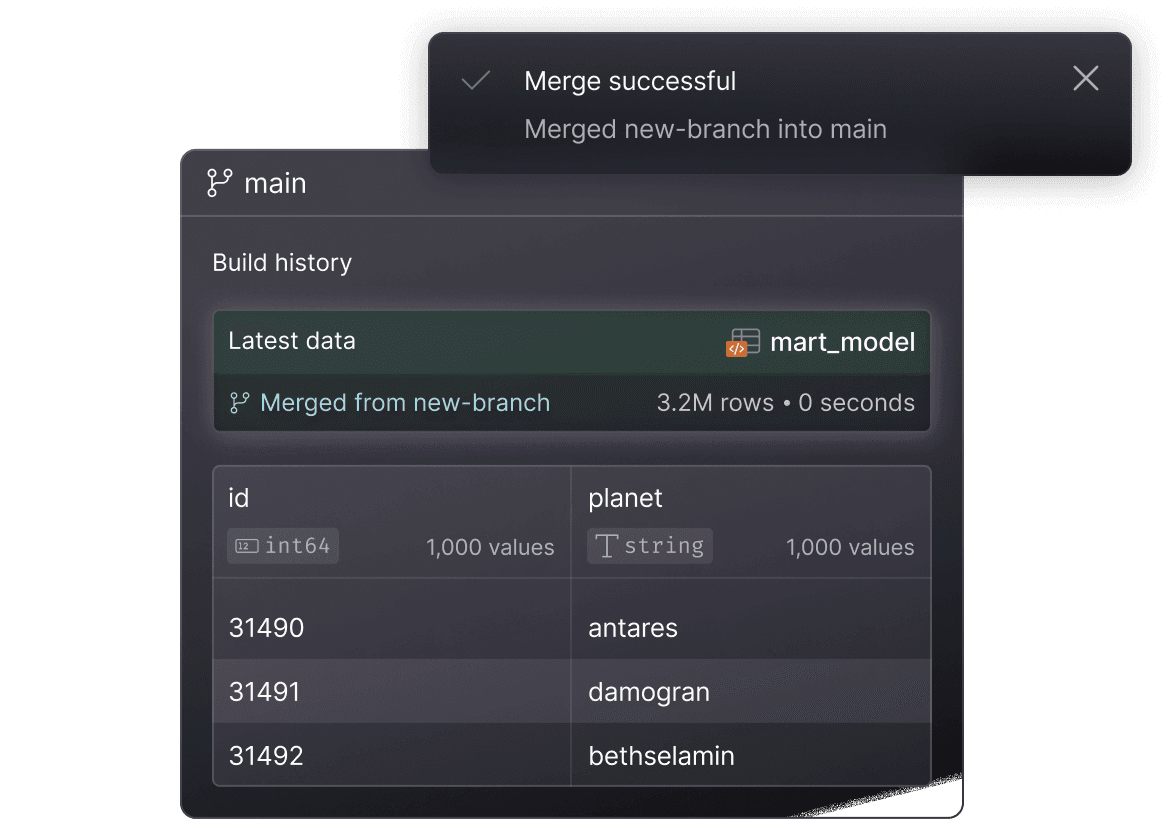Screen dimensions: 1168x819
Task: Click the Build history heading
Action: (x=282, y=263)
